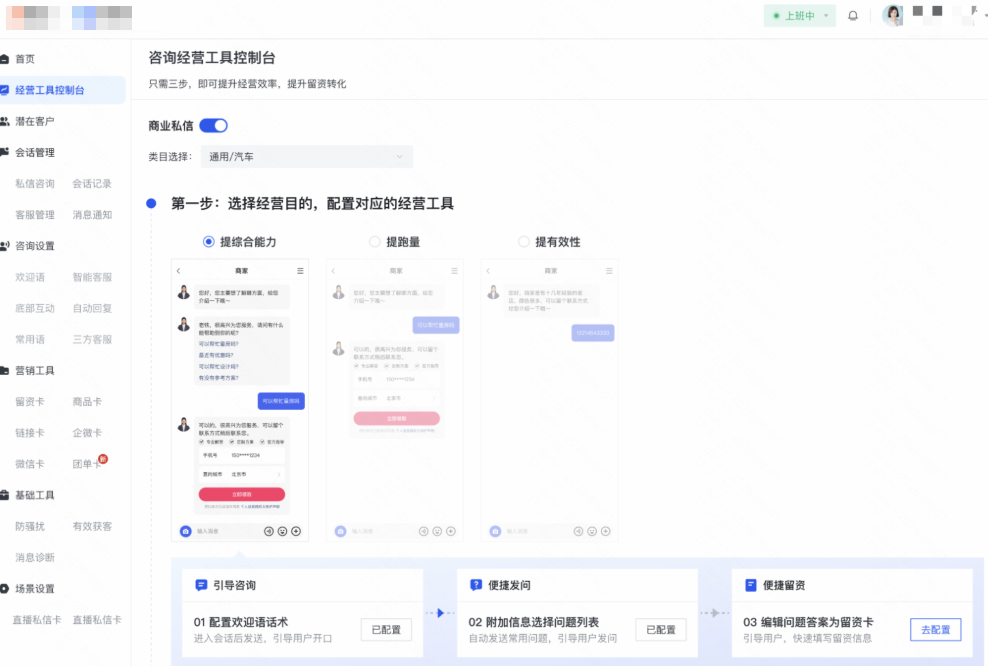The height and width of the screenshot is (666, 988).
Task: Open 消息通知 submenu item
Action: [x=92, y=215]
